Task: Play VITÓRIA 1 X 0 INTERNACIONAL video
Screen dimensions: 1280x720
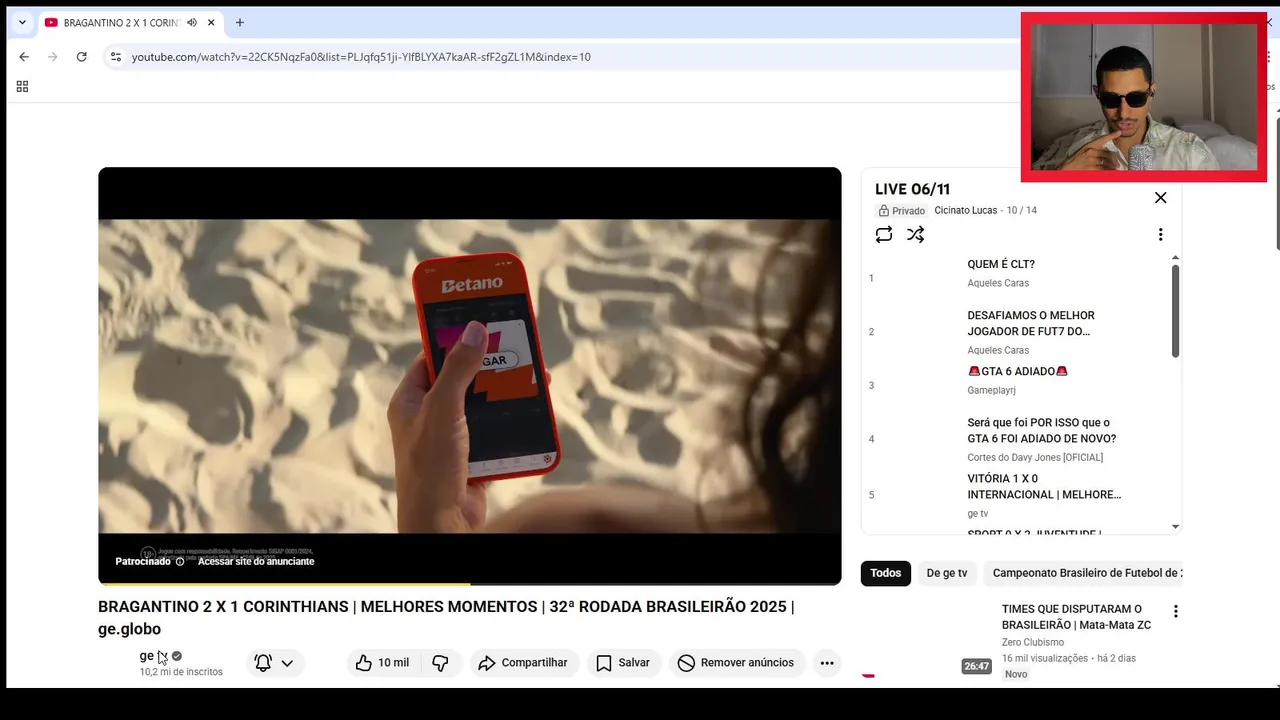Action: [x=1044, y=486]
